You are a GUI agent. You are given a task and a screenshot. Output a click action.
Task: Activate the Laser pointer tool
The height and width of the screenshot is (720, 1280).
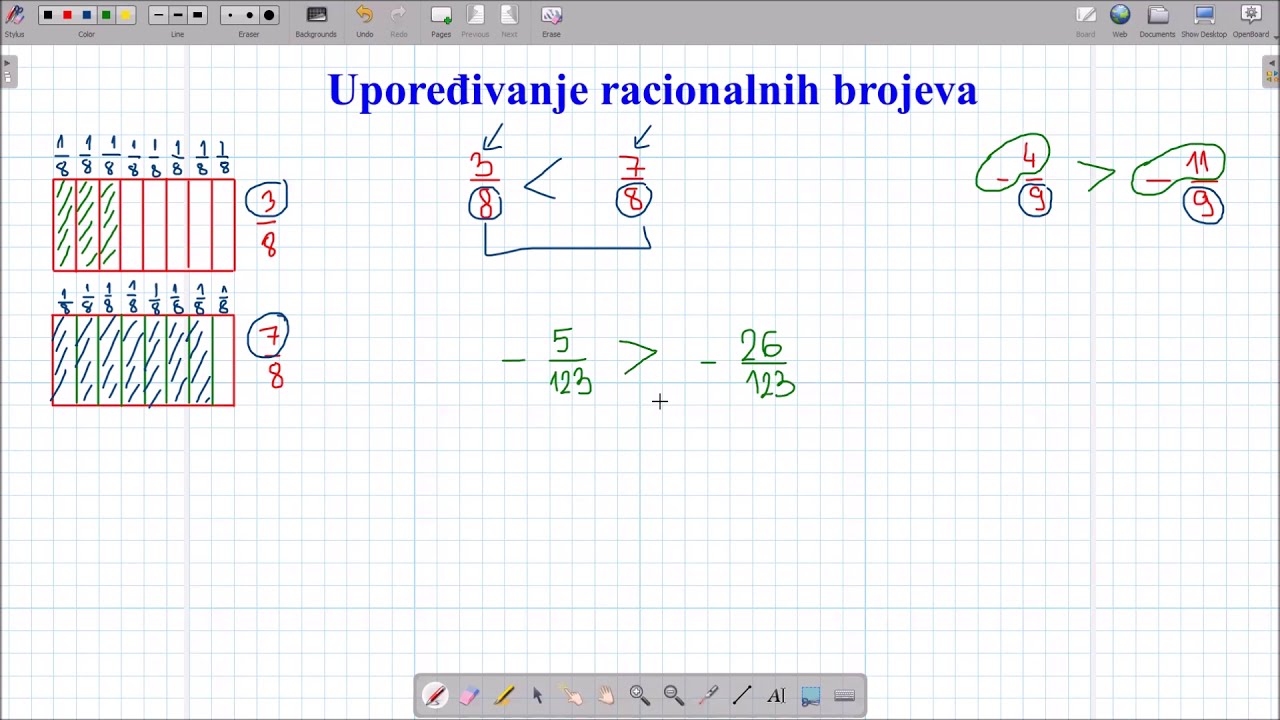click(708, 696)
